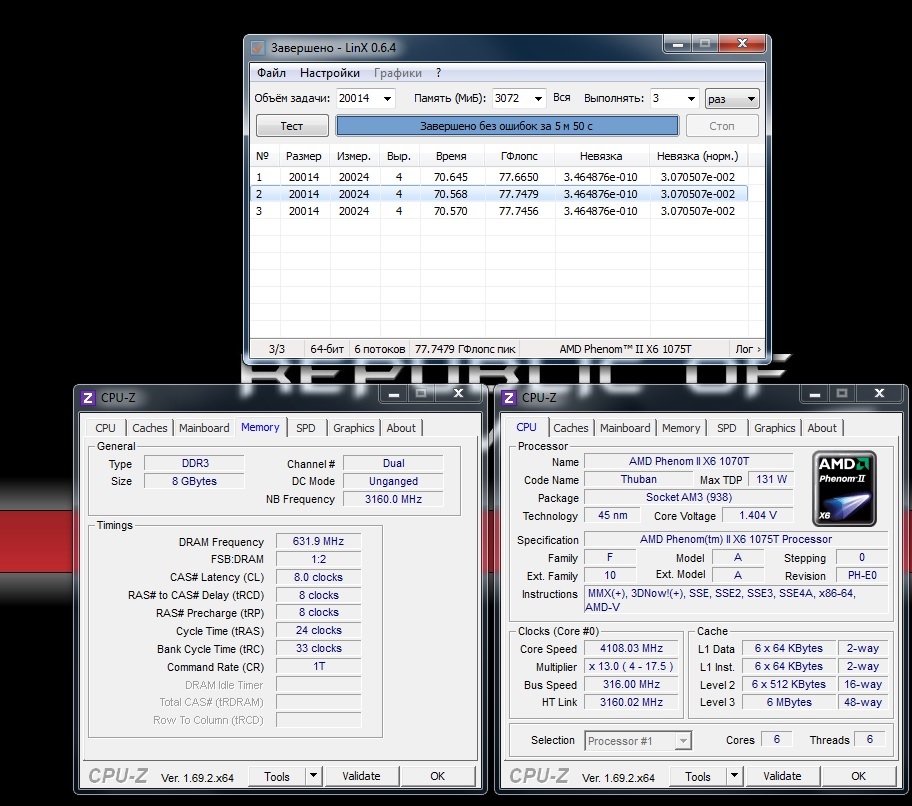912x806 pixels.
Task: Click the CPU-Z Memory window title icon
Action: click(x=88, y=398)
